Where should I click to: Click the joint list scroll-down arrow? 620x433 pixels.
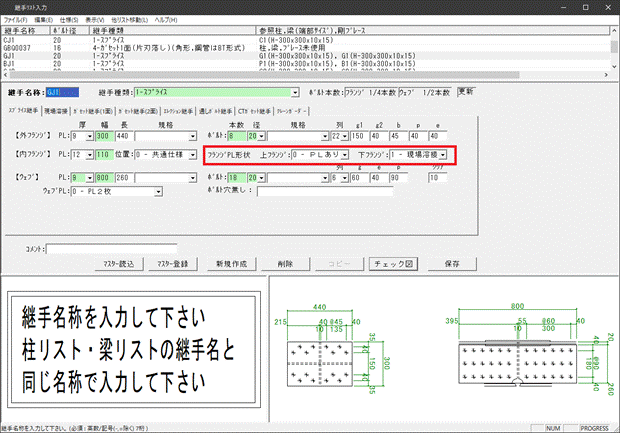[x=614, y=66]
